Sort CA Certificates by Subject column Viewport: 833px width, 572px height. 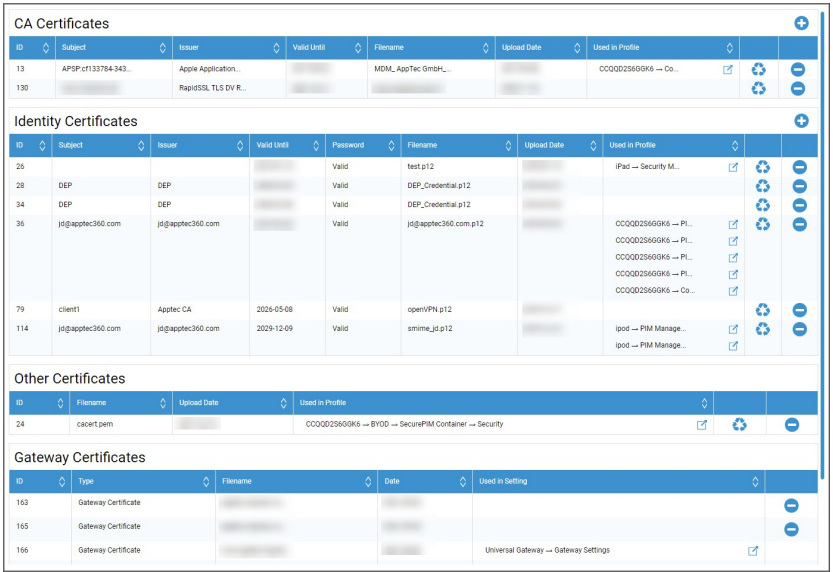click(x=163, y=47)
